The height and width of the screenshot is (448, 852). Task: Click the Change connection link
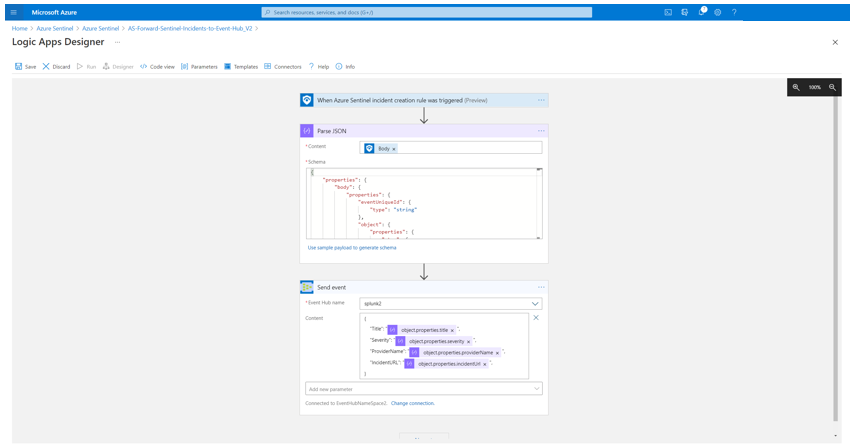click(413, 403)
